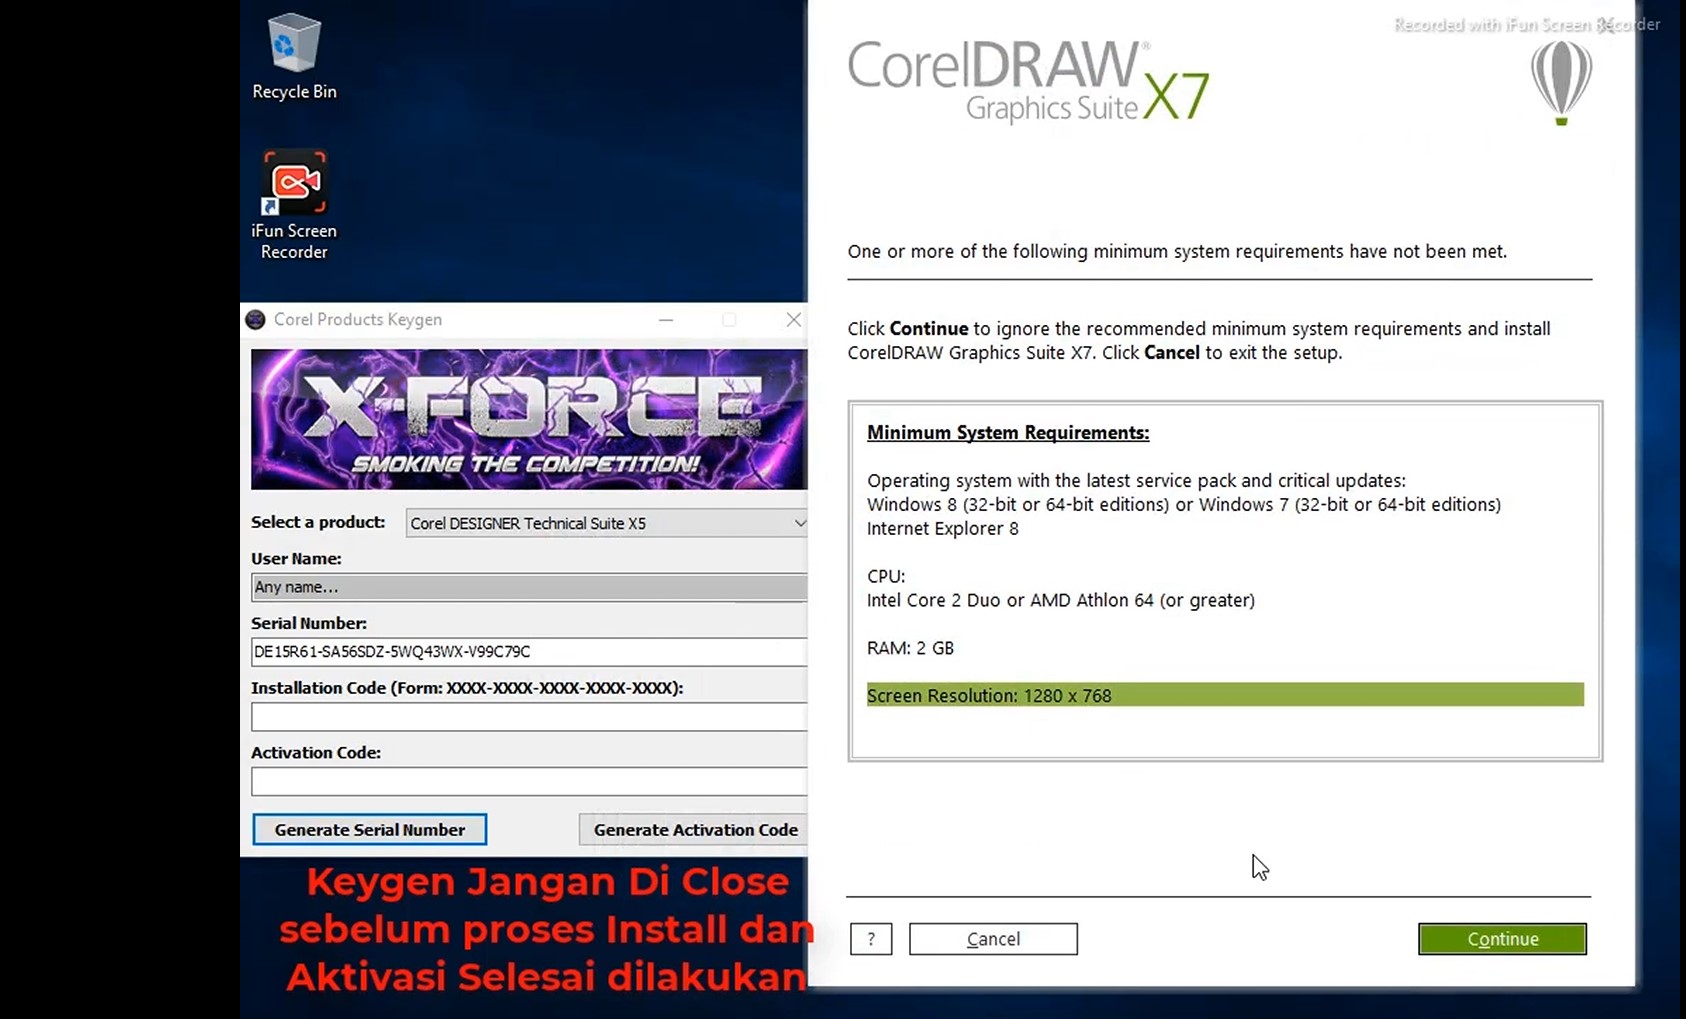This screenshot has height=1019, width=1686.
Task: Open the Recycle Bin desktop icon
Action: (x=294, y=57)
